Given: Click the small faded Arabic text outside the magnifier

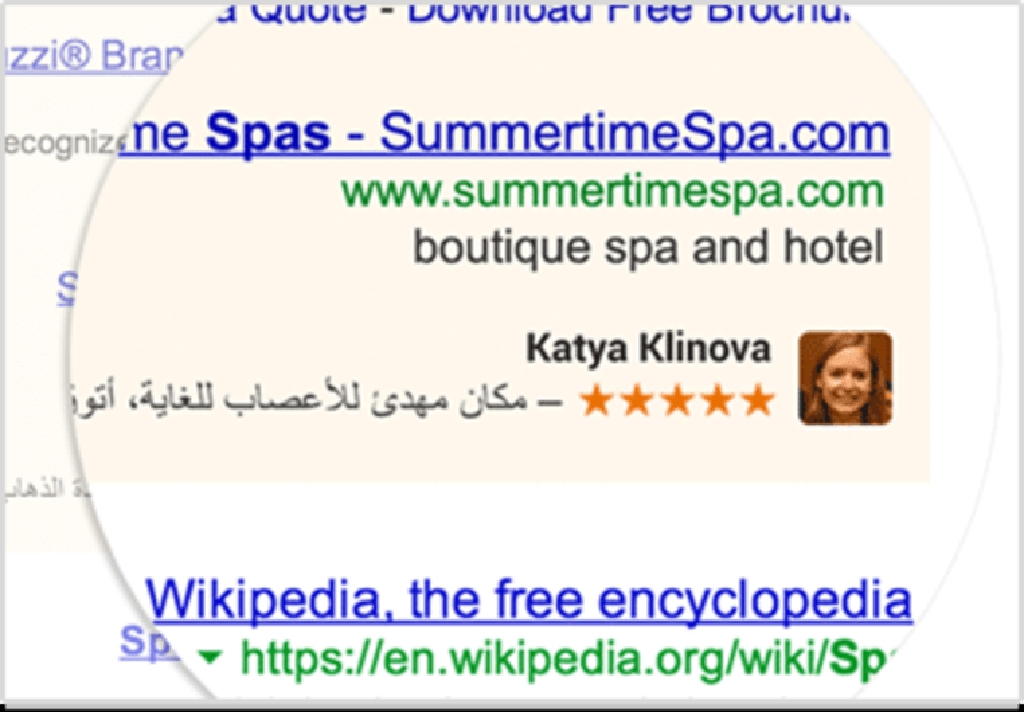Looking at the screenshot, I should tap(46, 489).
